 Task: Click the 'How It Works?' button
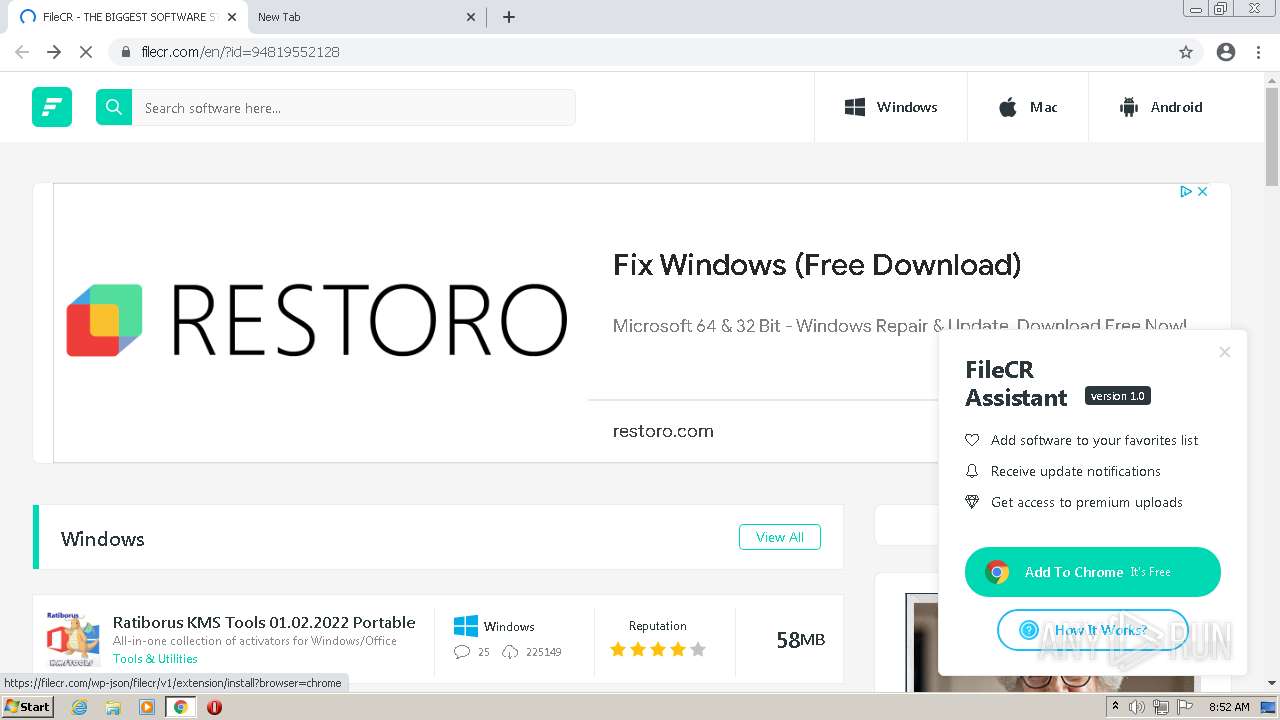[1093, 630]
